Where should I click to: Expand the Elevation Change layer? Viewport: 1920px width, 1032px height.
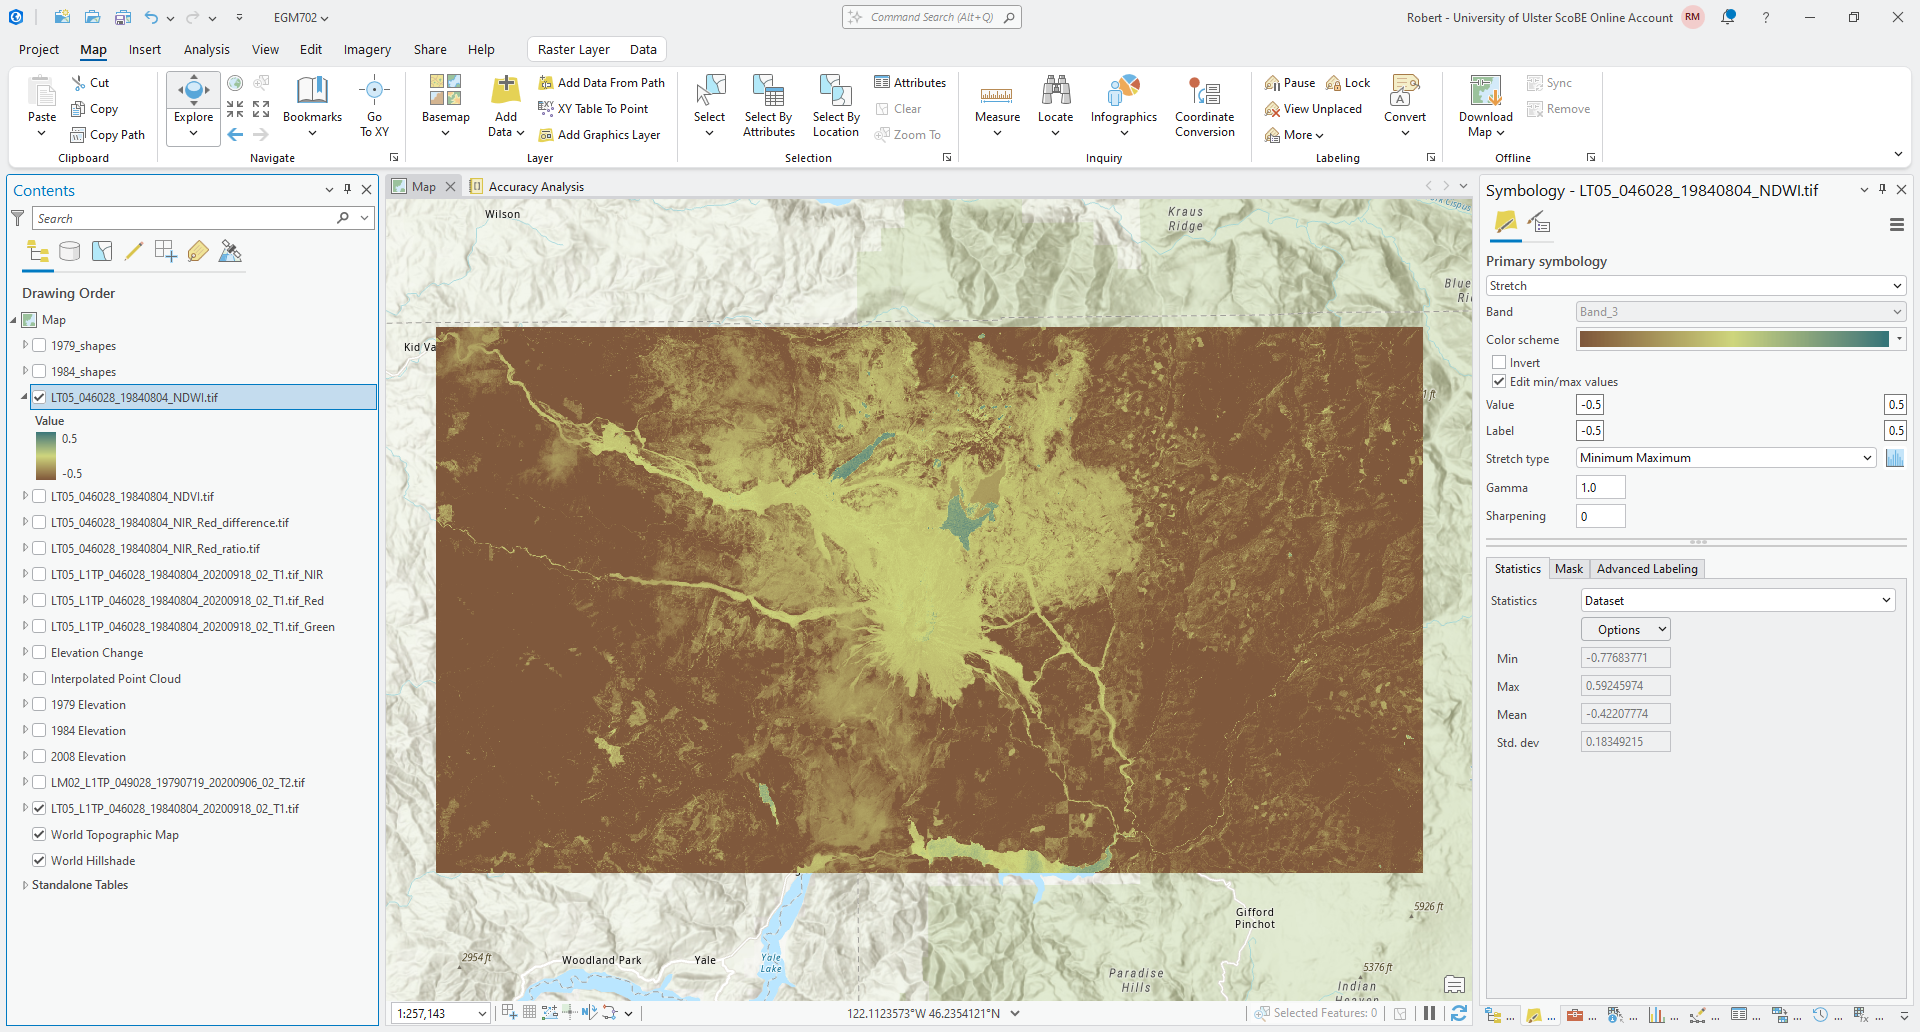tap(25, 652)
